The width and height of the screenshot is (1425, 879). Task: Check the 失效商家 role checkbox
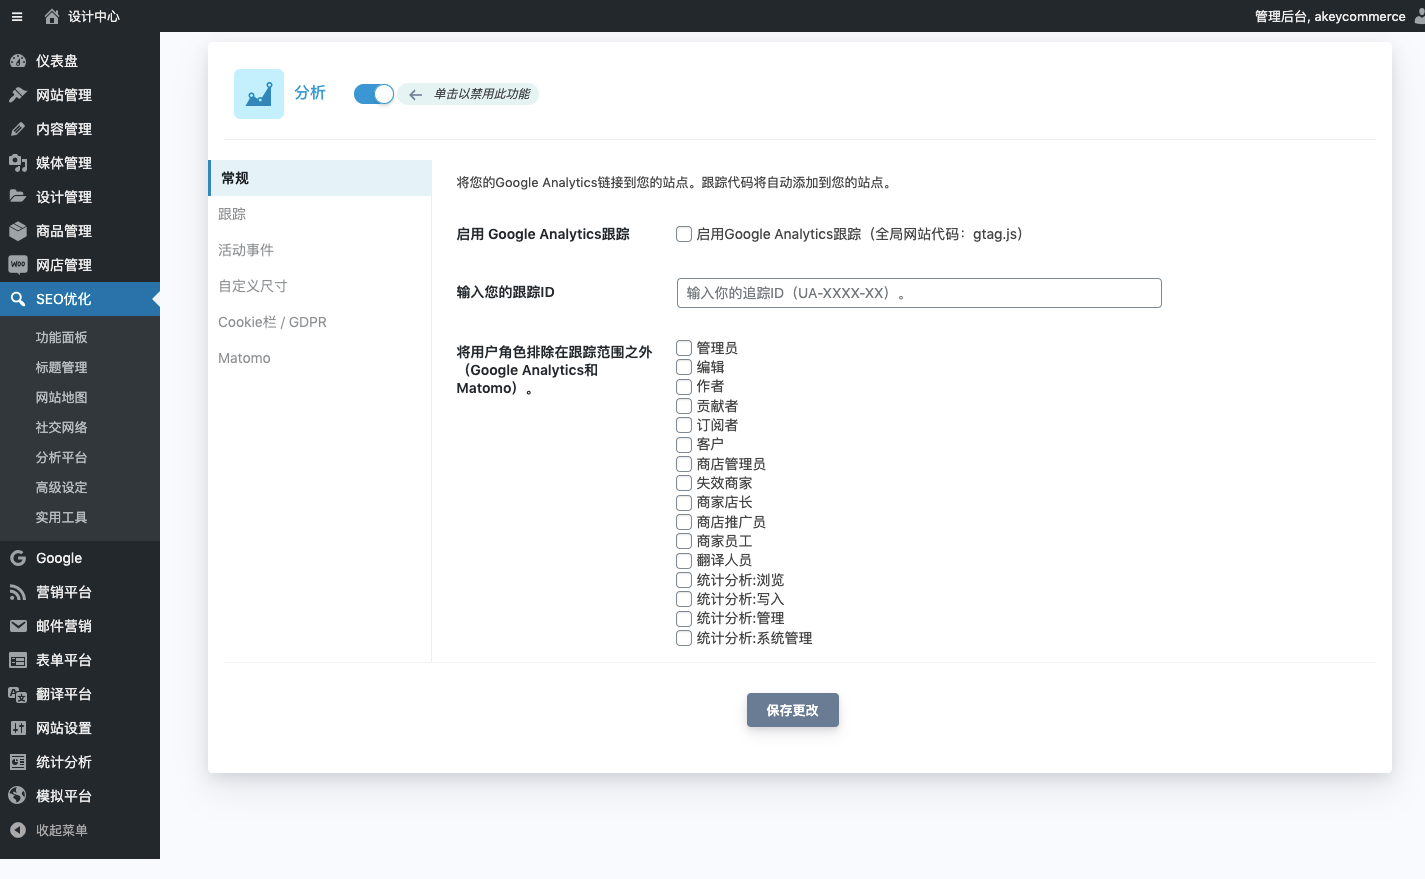click(684, 483)
